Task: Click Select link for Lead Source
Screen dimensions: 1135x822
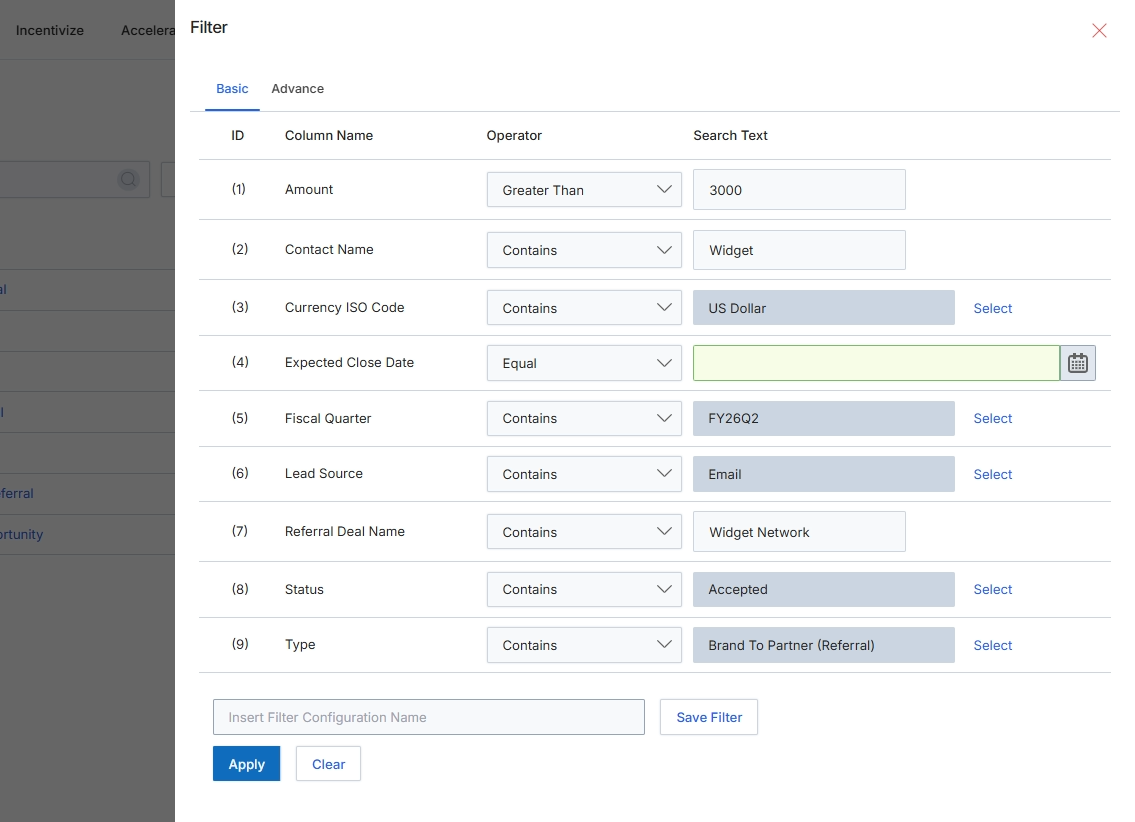Action: 992,474
